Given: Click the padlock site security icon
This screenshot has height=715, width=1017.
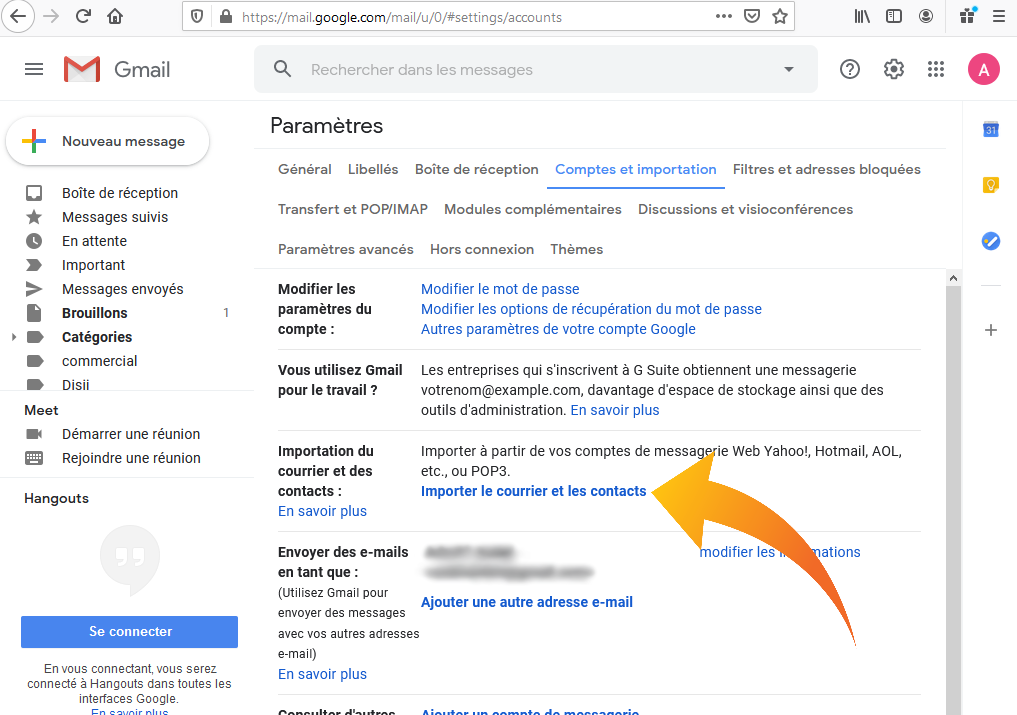Looking at the screenshot, I should pyautogui.click(x=226, y=17).
